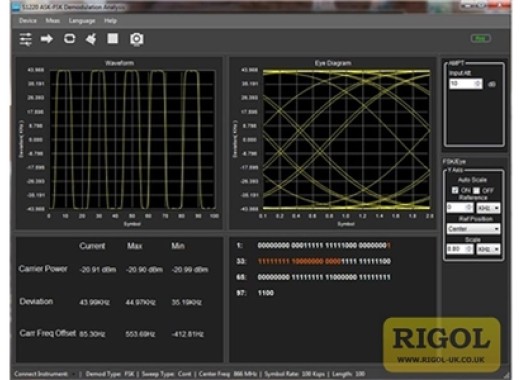Click the Rigol watermark logo
The width and height of the screenshot is (520, 380).
[x=442, y=345]
